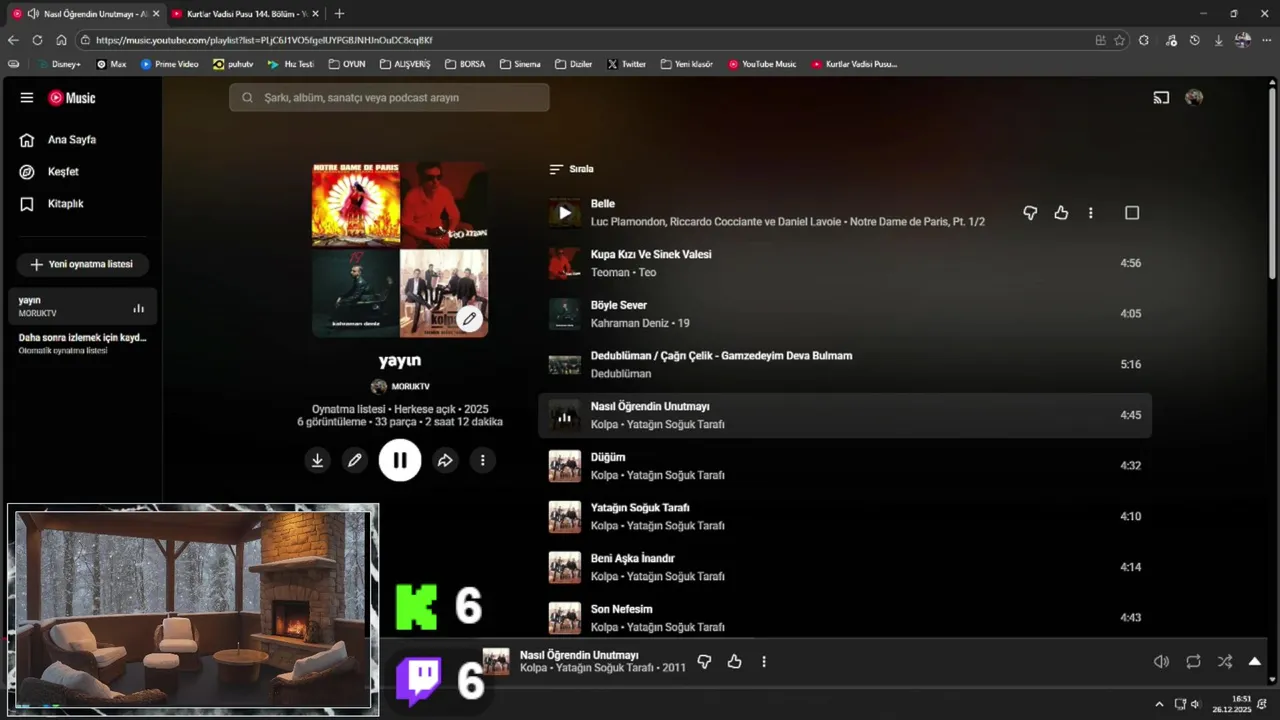Open three-dot menu for Belle

pos(1091,213)
